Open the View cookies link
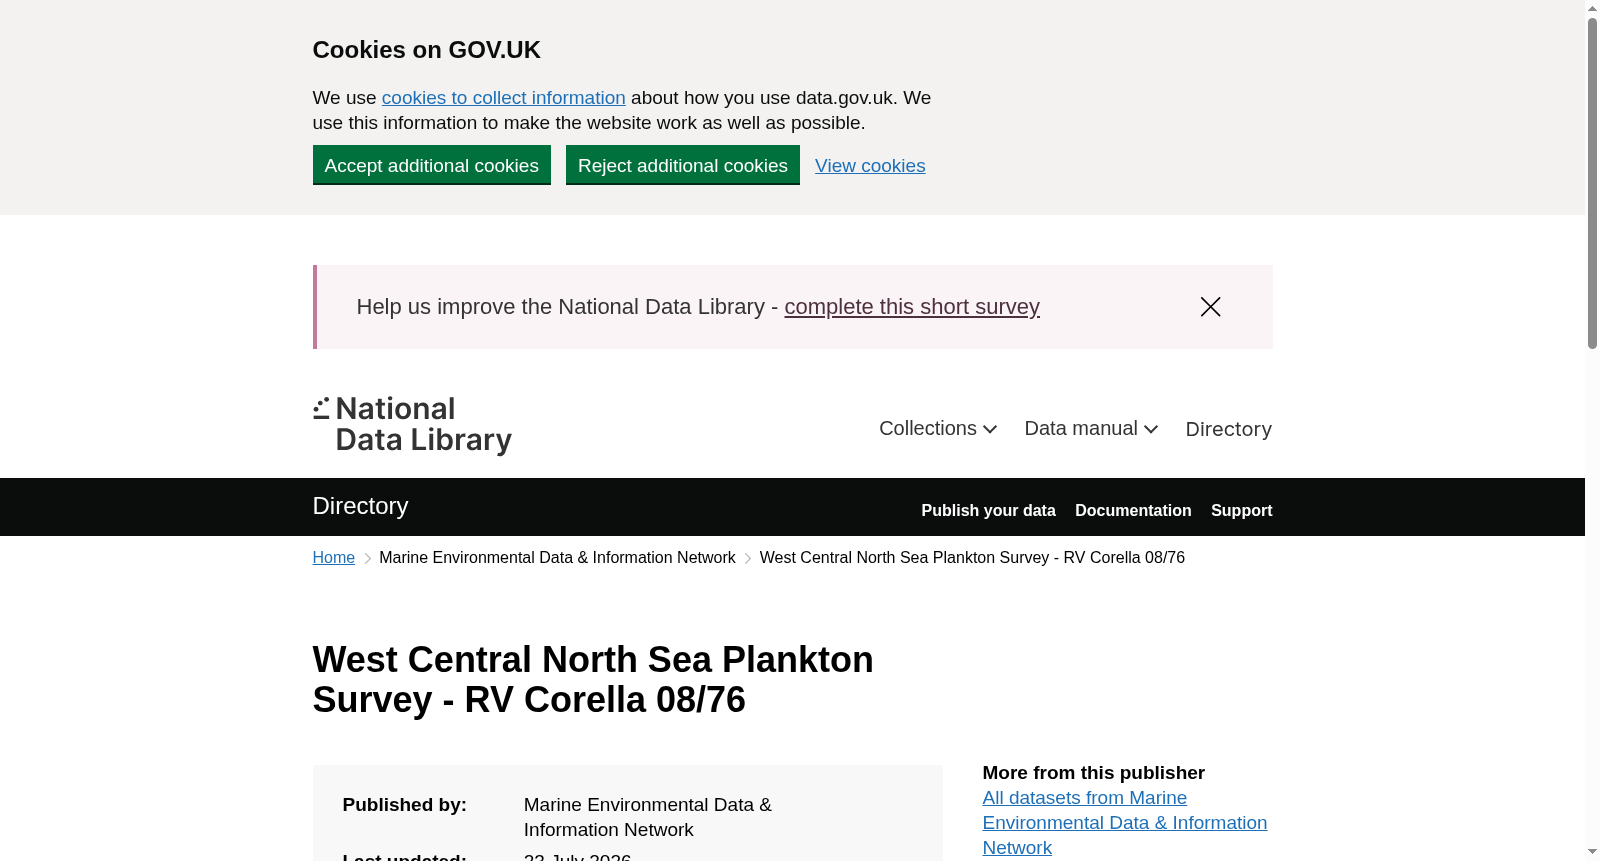1600x861 pixels. click(870, 166)
